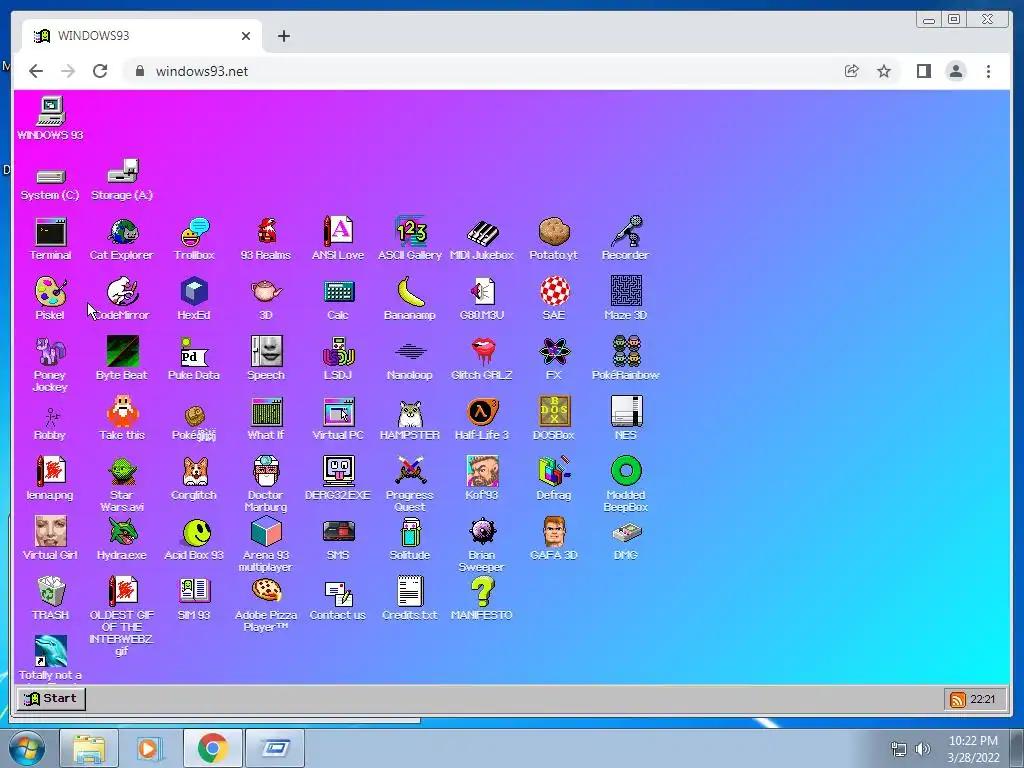1024x768 pixels.
Task: Bookmark this page with star icon
Action: 884,71
